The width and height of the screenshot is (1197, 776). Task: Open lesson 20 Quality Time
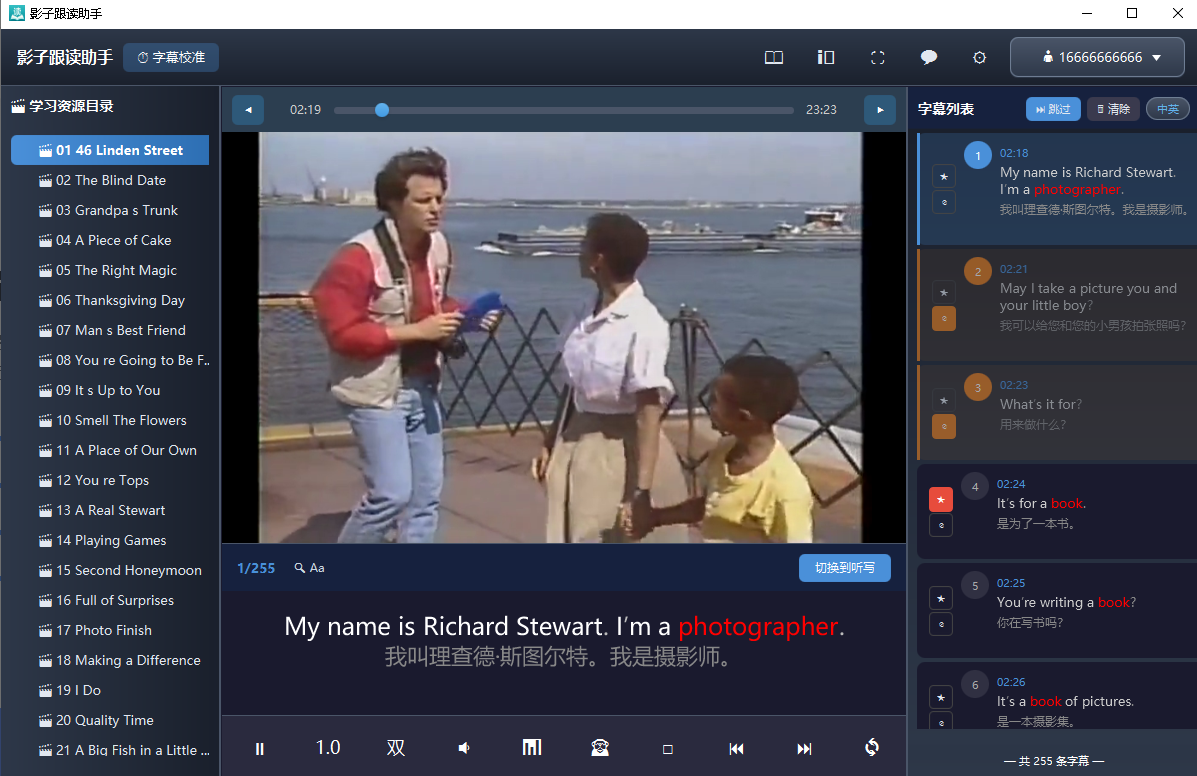click(x=110, y=720)
